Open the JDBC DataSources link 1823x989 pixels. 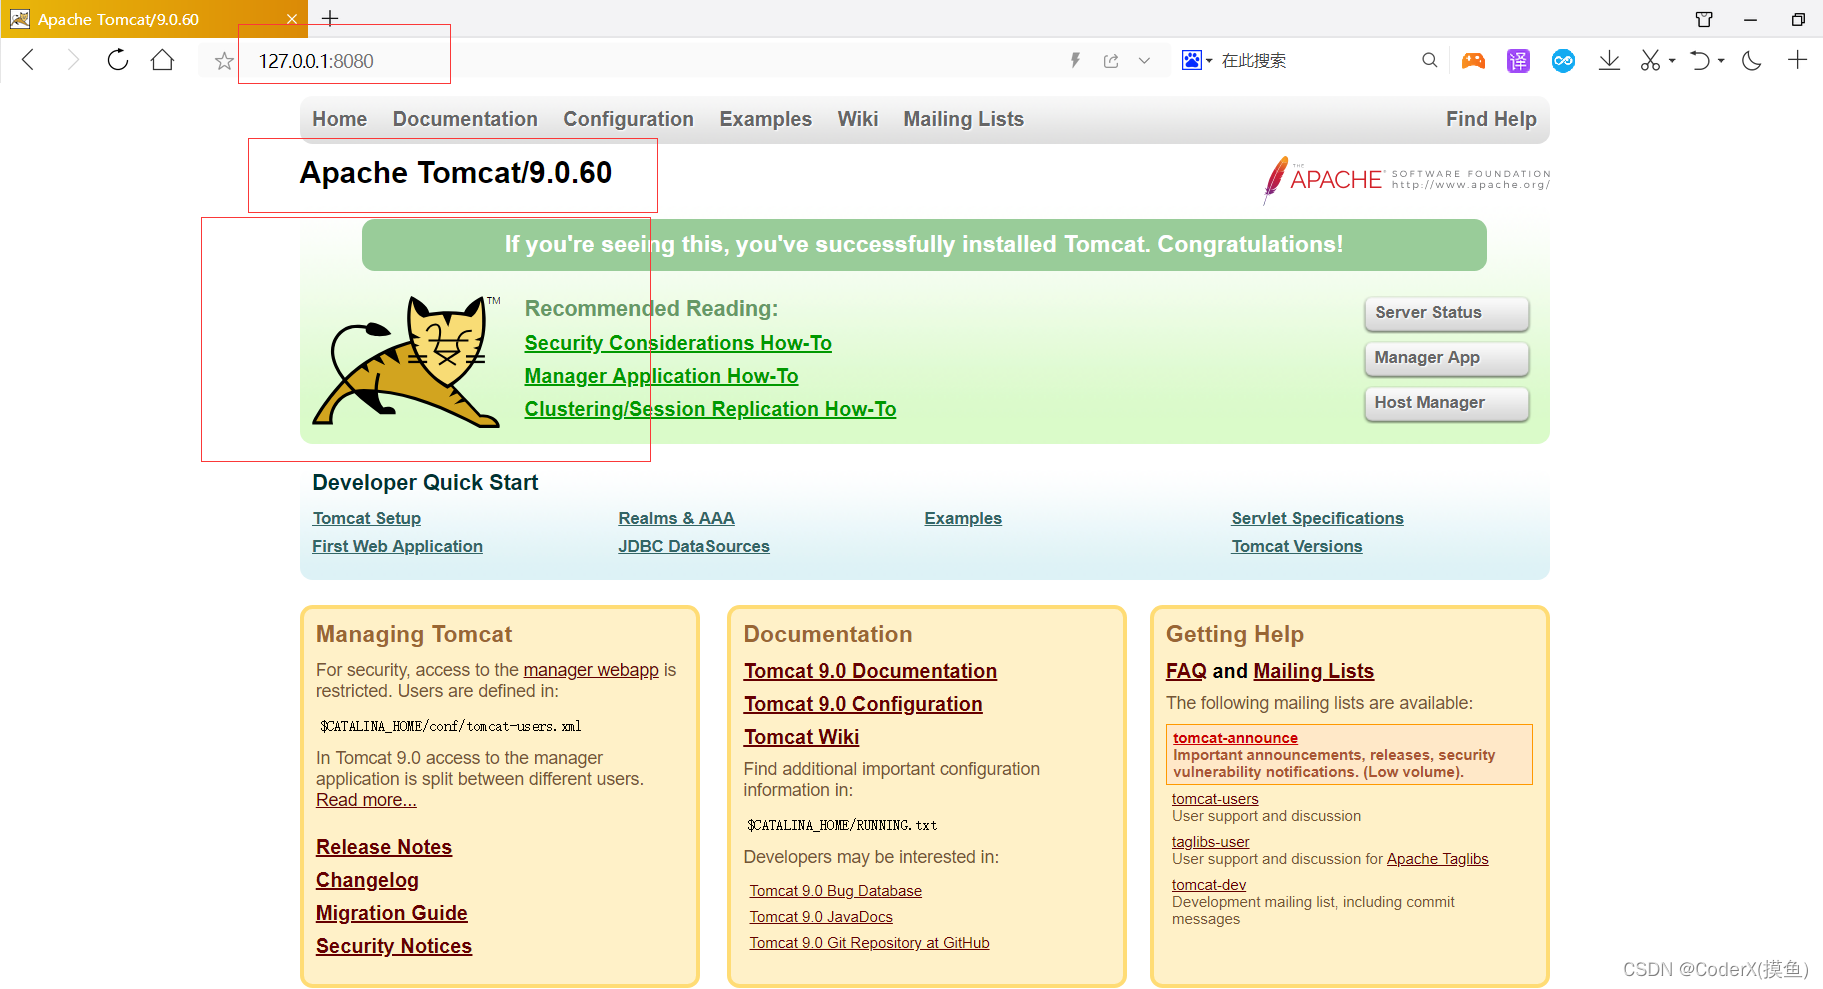pyautogui.click(x=694, y=546)
